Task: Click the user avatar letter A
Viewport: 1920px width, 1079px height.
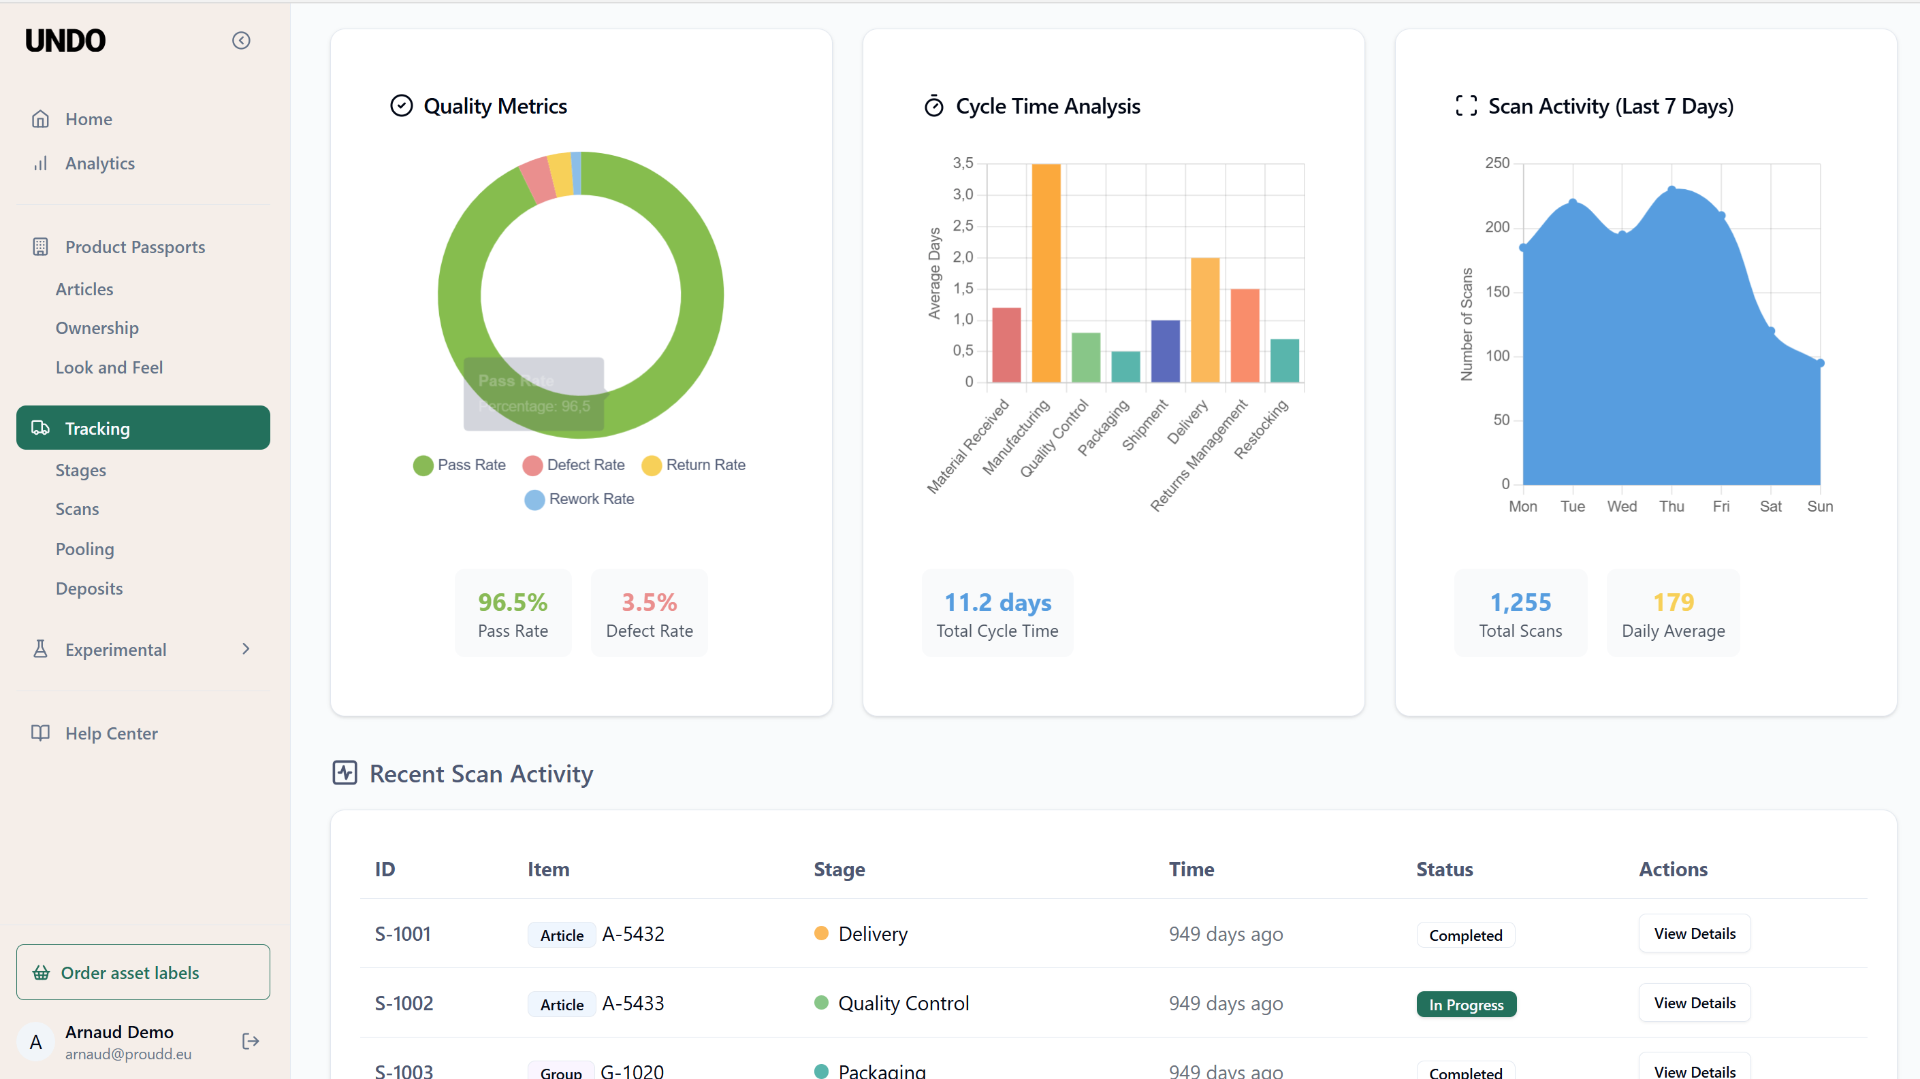Action: (36, 1042)
